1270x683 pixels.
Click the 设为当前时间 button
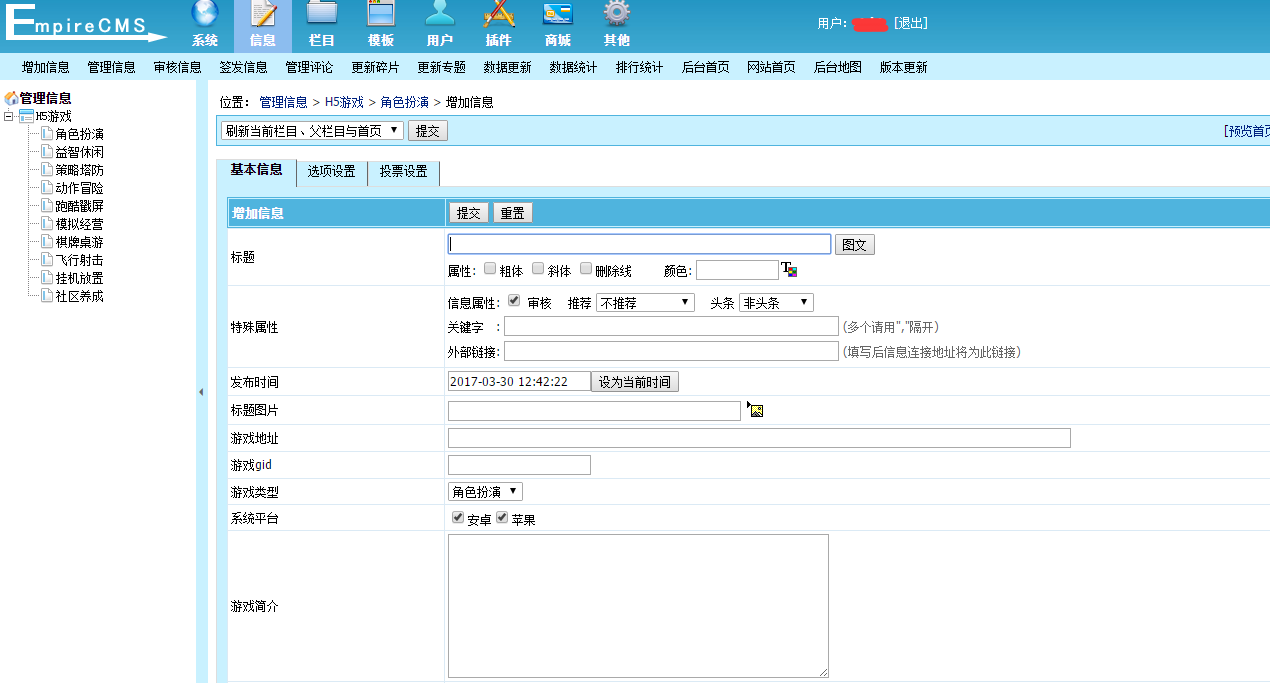(635, 382)
